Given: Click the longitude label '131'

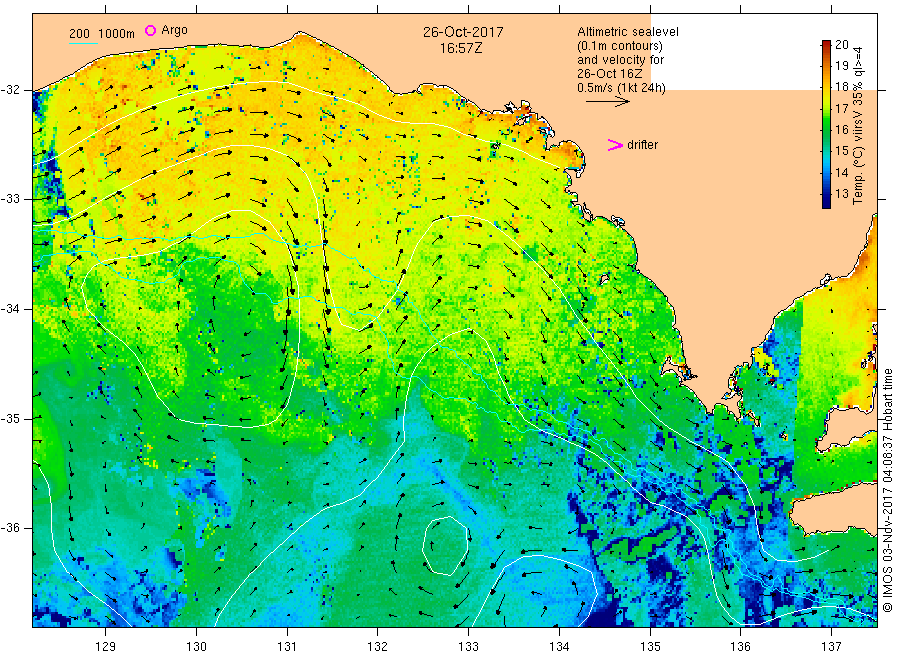Looking at the screenshot, I should 287,647.
